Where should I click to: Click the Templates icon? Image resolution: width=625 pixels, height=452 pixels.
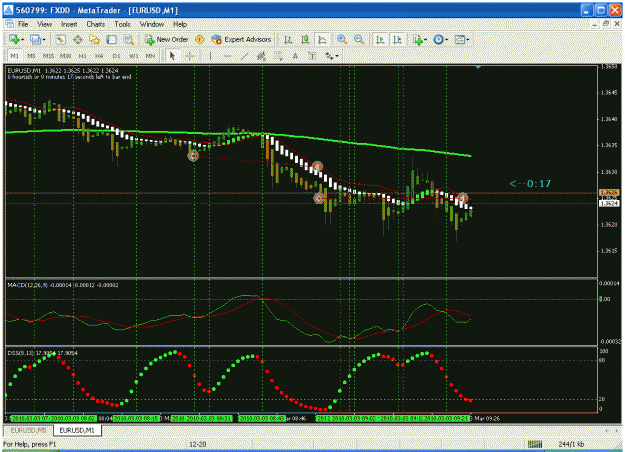point(460,39)
